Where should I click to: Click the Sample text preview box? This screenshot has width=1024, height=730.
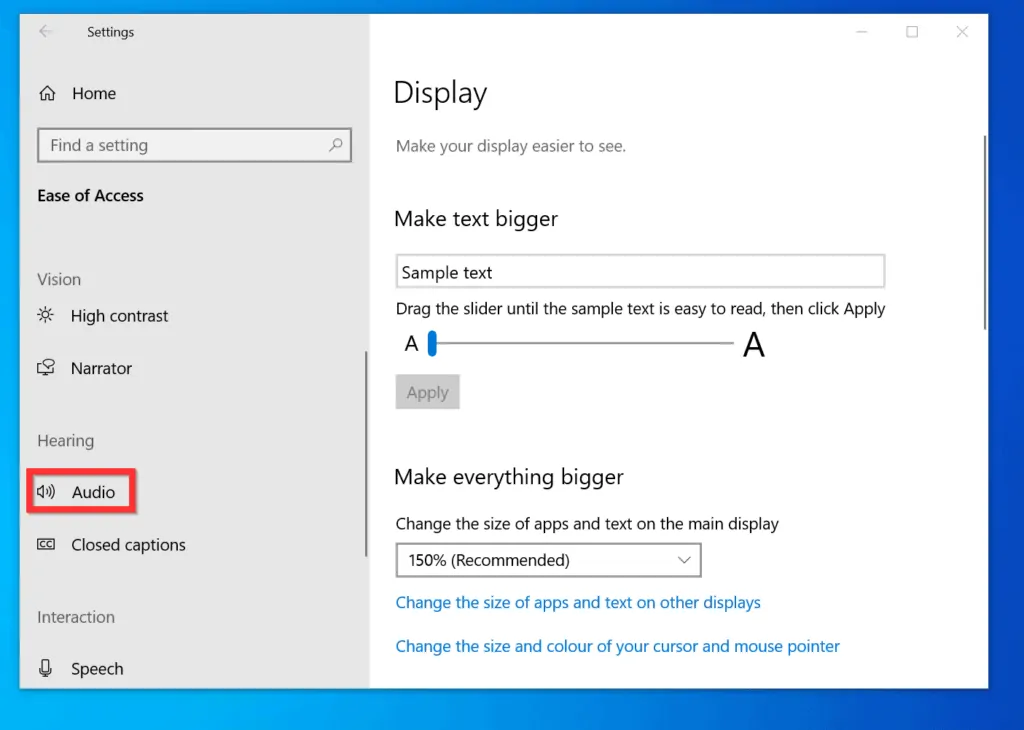640,272
